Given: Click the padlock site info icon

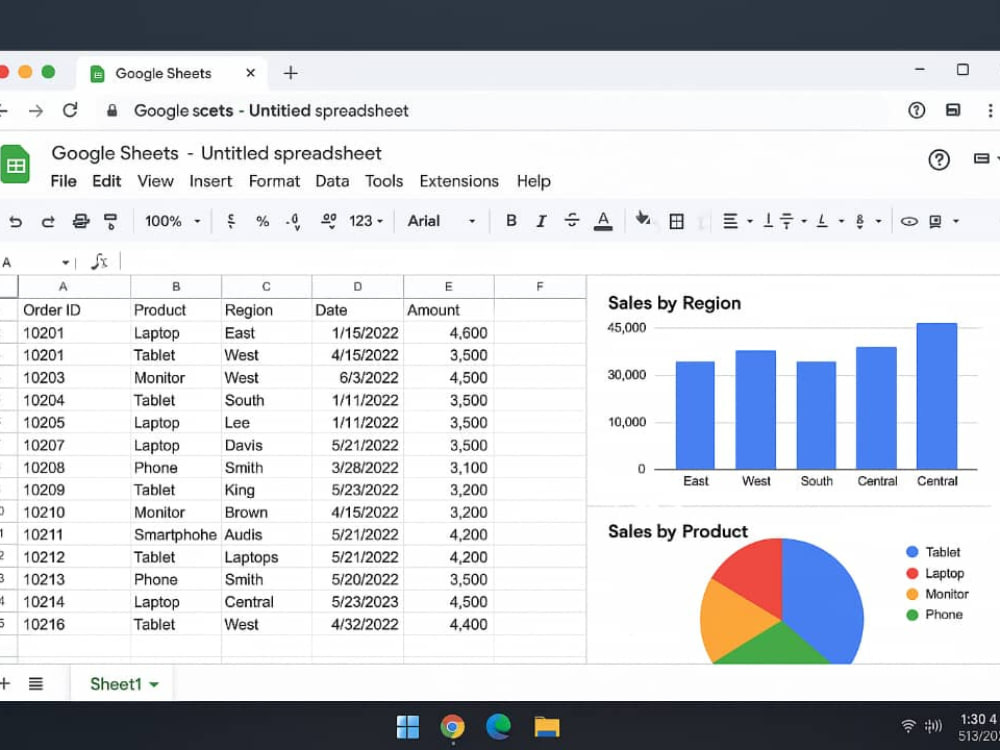Looking at the screenshot, I should (x=112, y=110).
